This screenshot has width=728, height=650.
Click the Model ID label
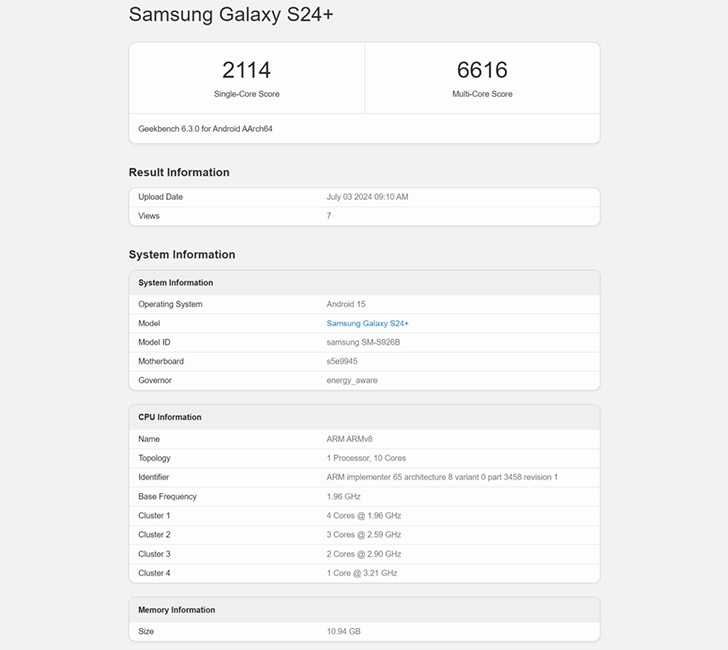154,342
